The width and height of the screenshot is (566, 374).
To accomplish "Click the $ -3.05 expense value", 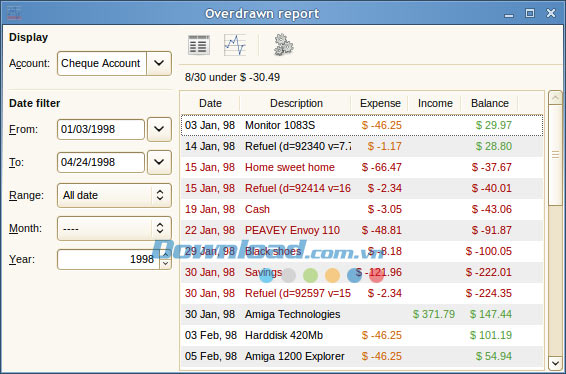I will coord(385,209).
